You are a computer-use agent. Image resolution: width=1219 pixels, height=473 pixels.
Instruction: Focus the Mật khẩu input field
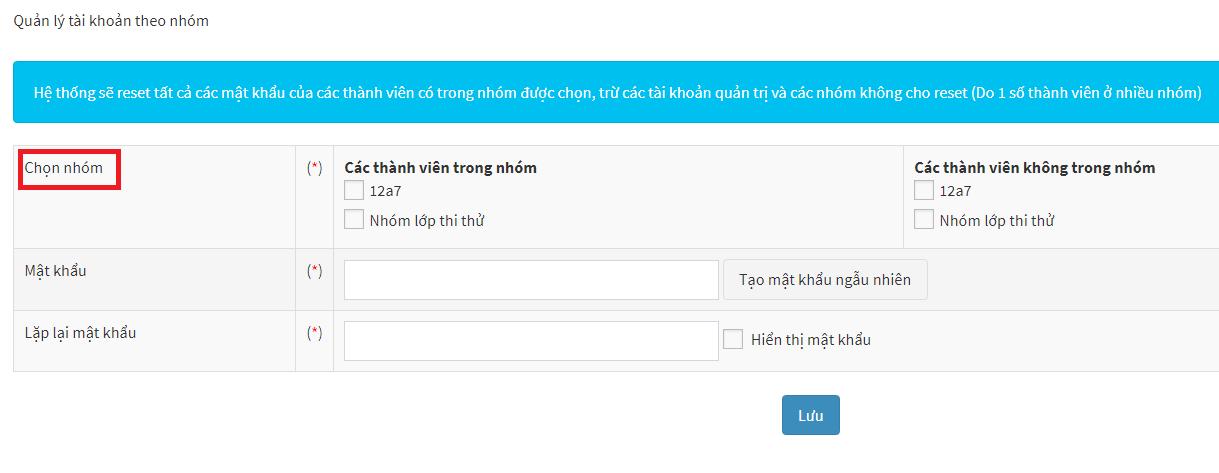pyautogui.click(x=531, y=280)
